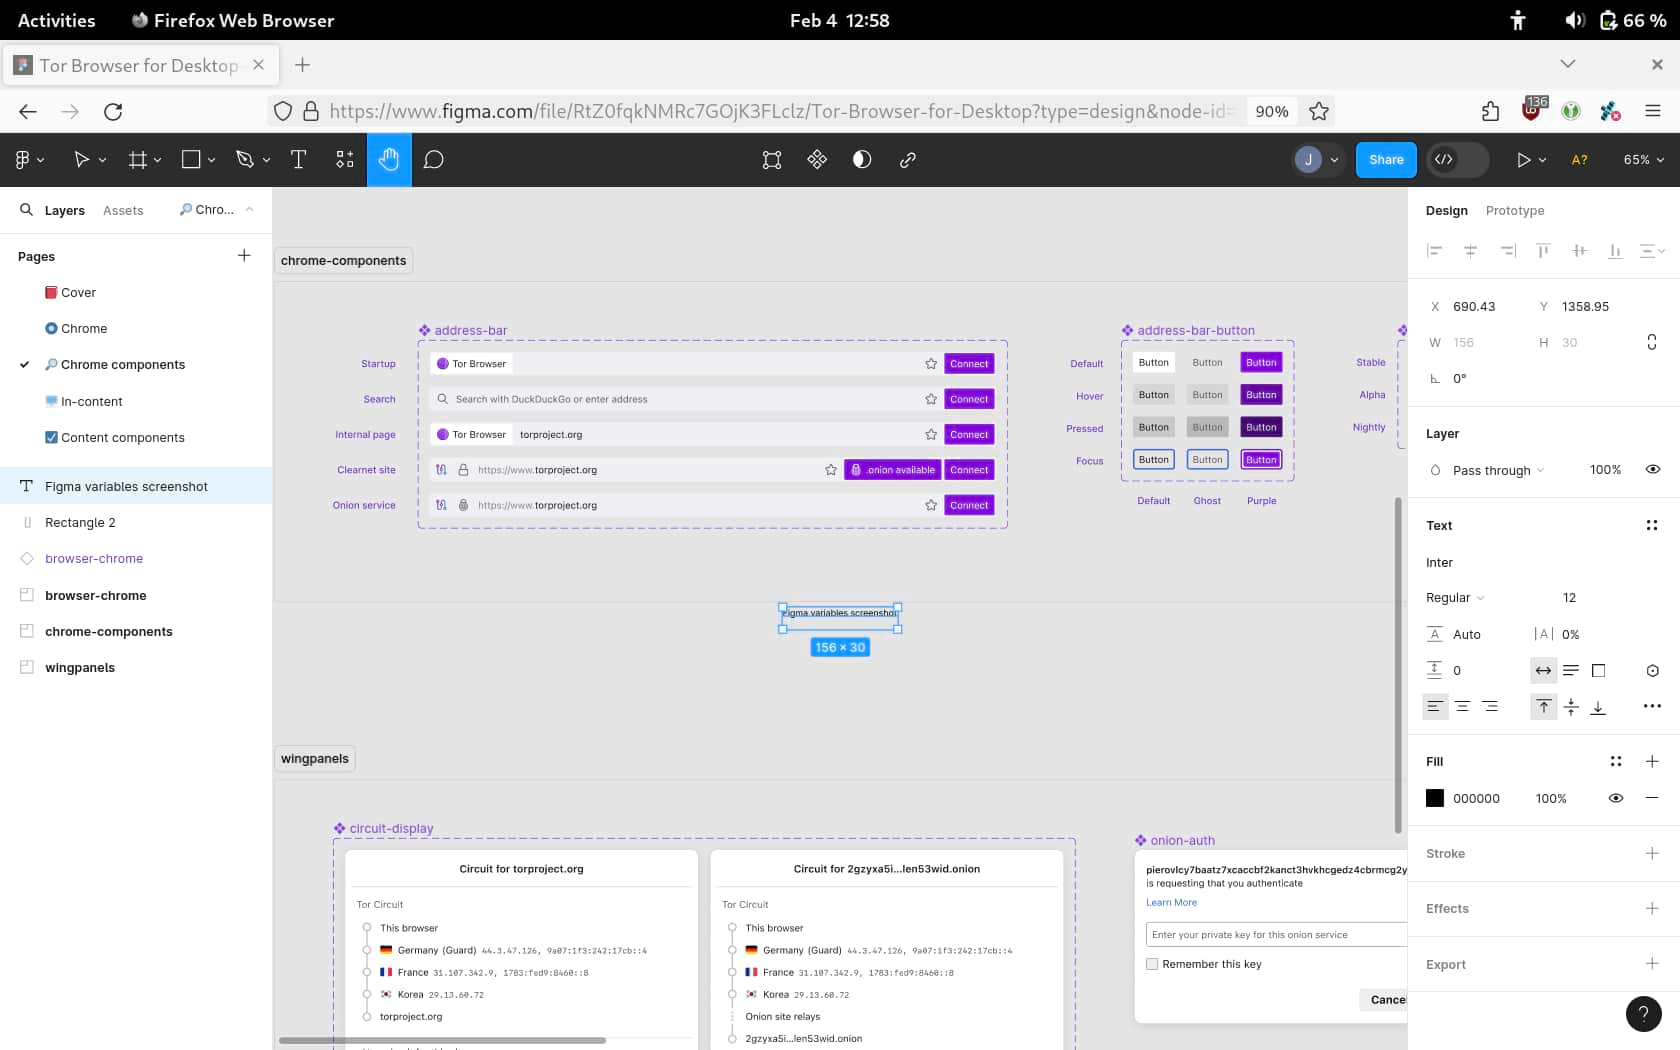
Task: Align left icon in Design panel
Action: click(1435, 251)
